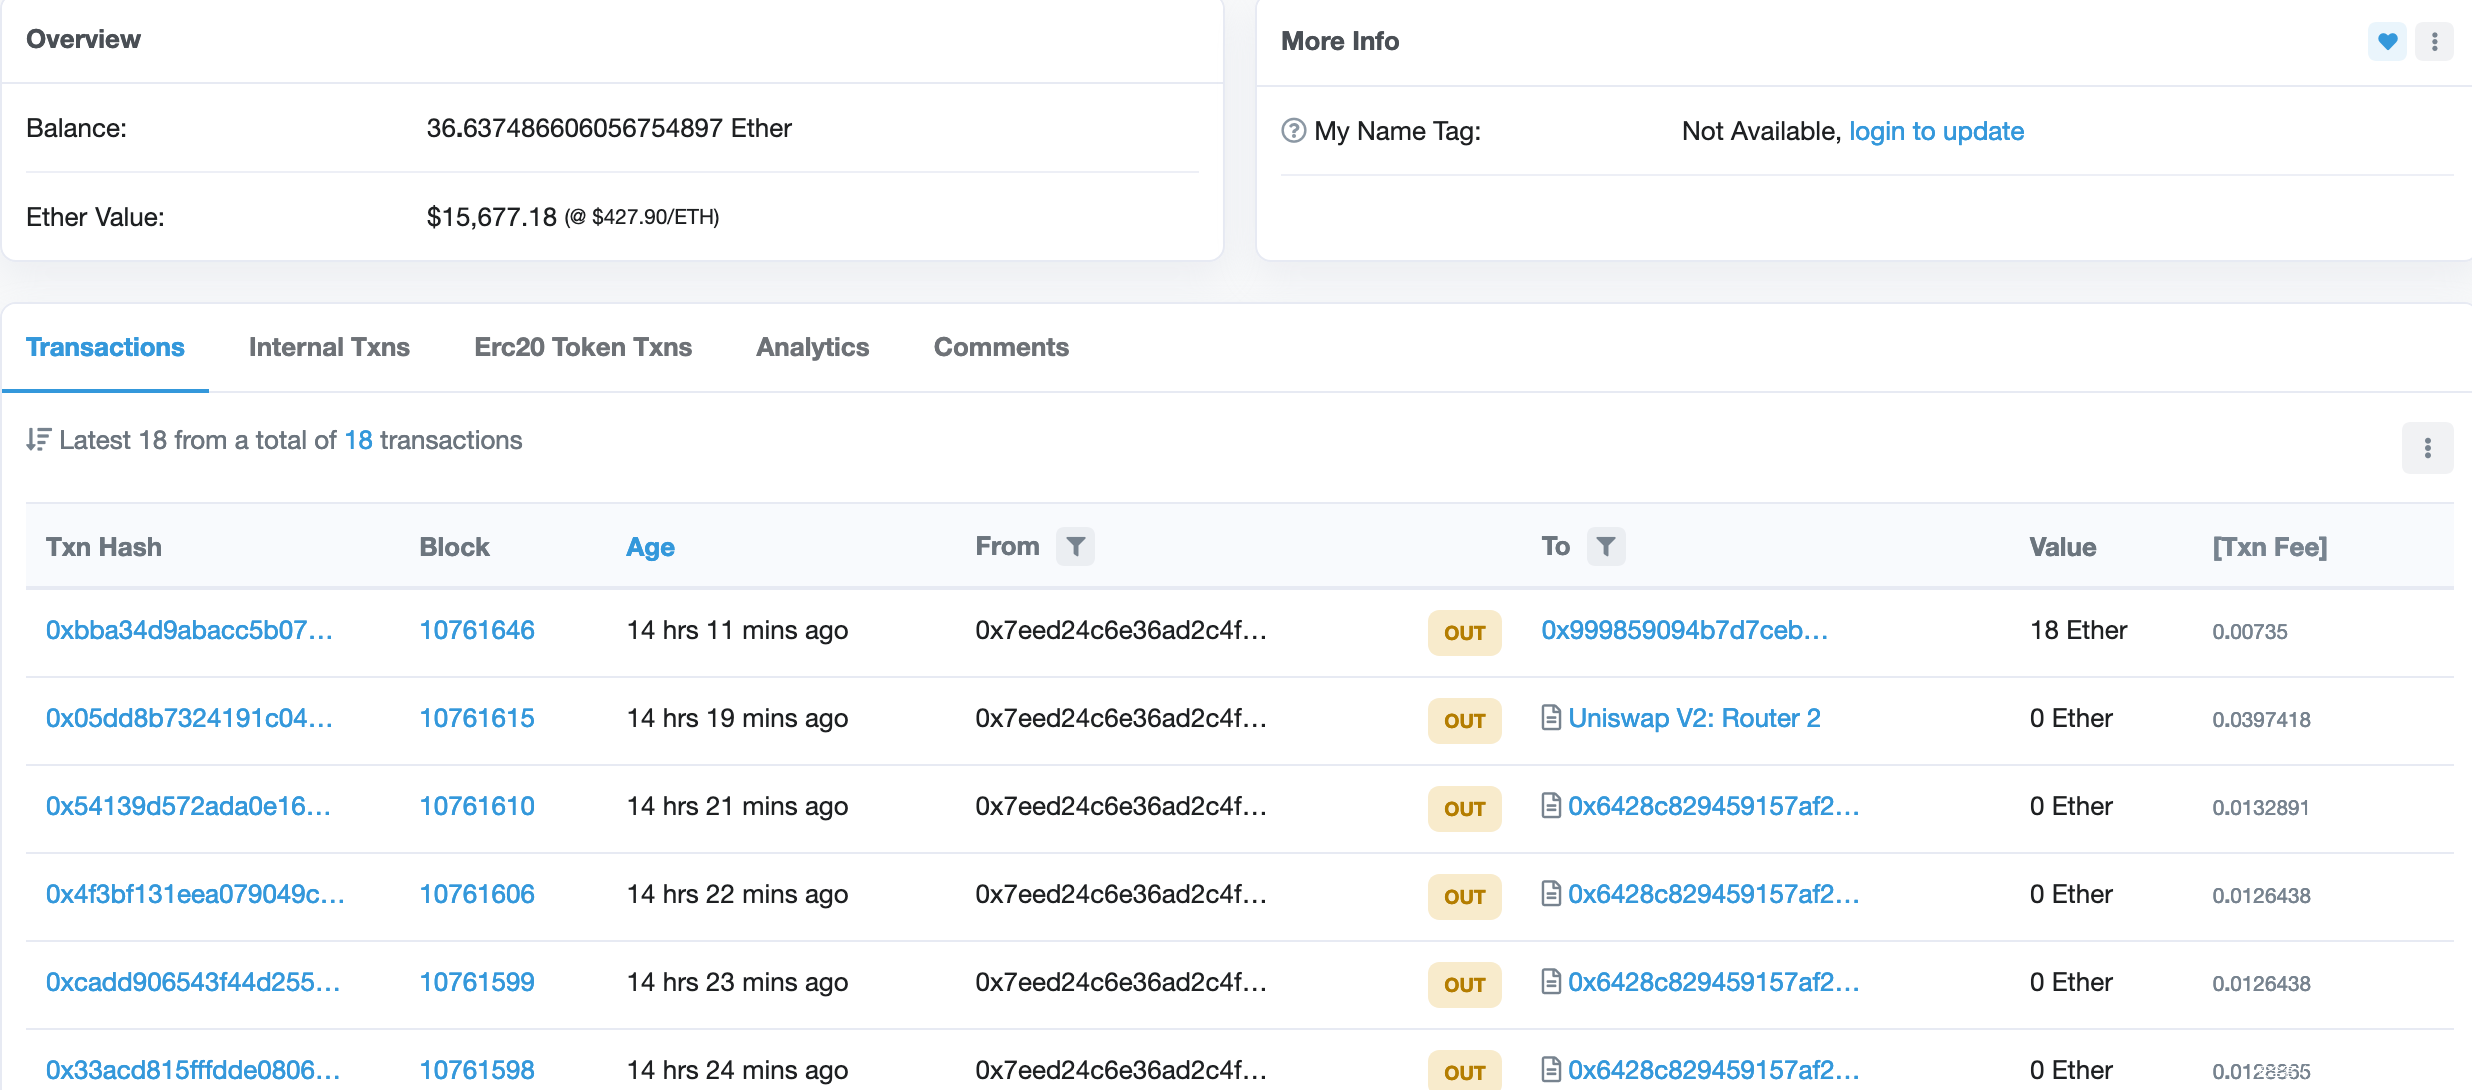
Task: Click contract icon next to Uniswap V2 Router
Action: coord(1551,718)
